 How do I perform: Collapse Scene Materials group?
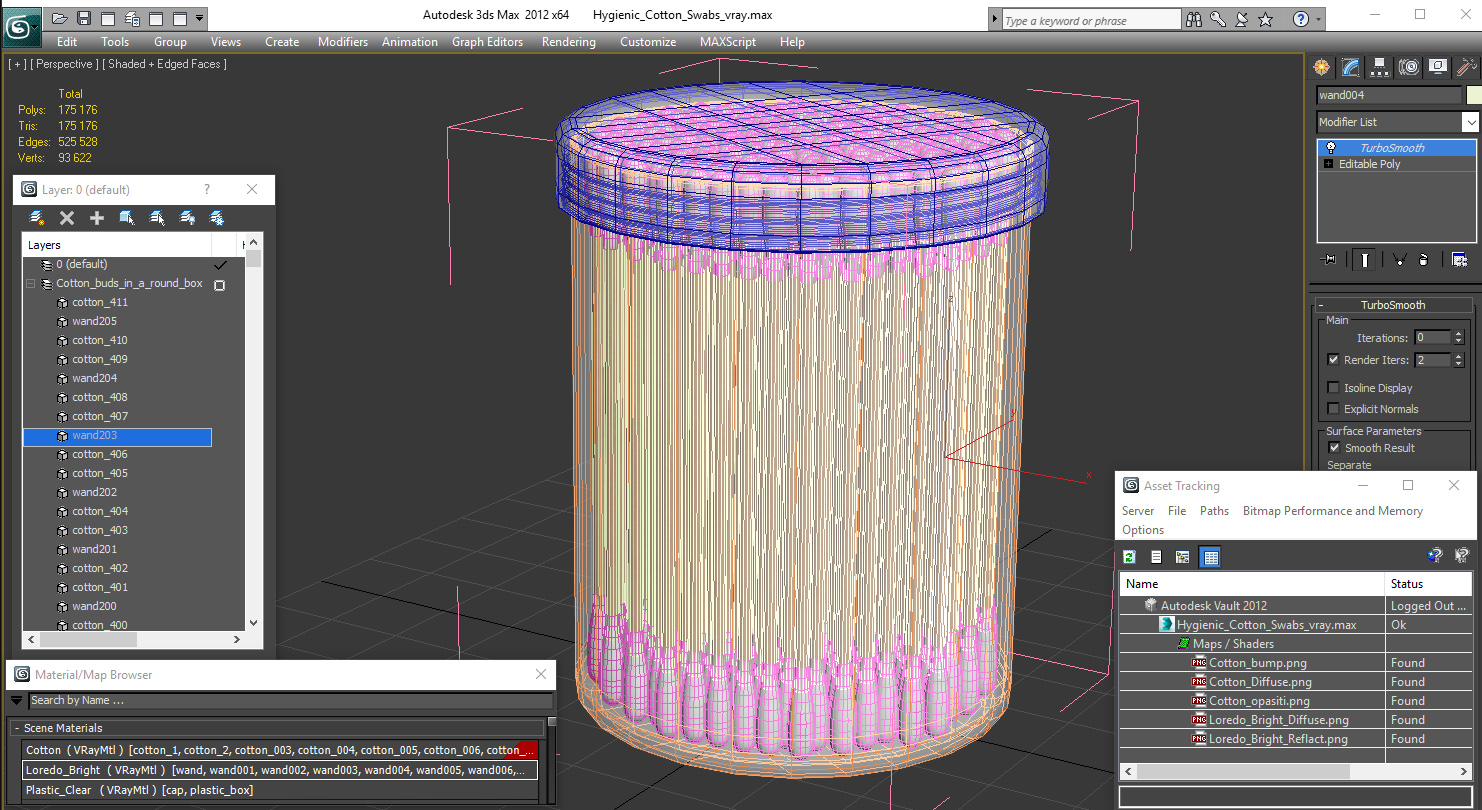tap(17, 728)
